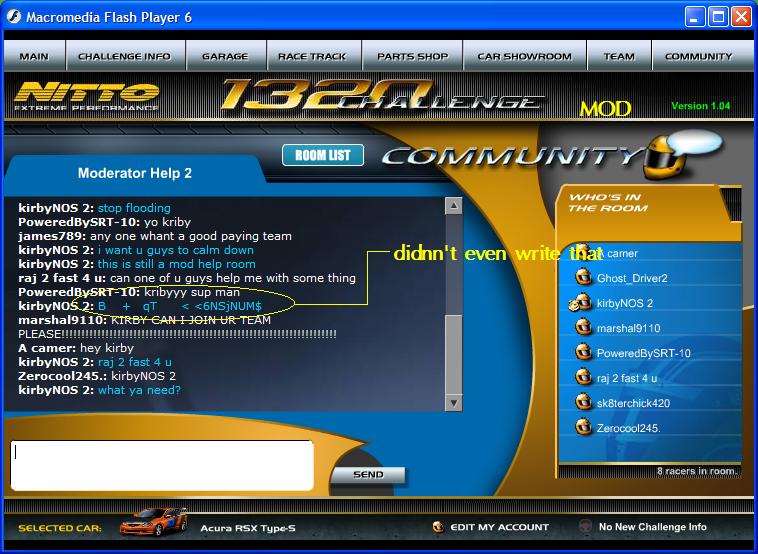758x554 pixels.
Task: Click EDIT MY ACCOUNT link
Action: click(x=499, y=527)
